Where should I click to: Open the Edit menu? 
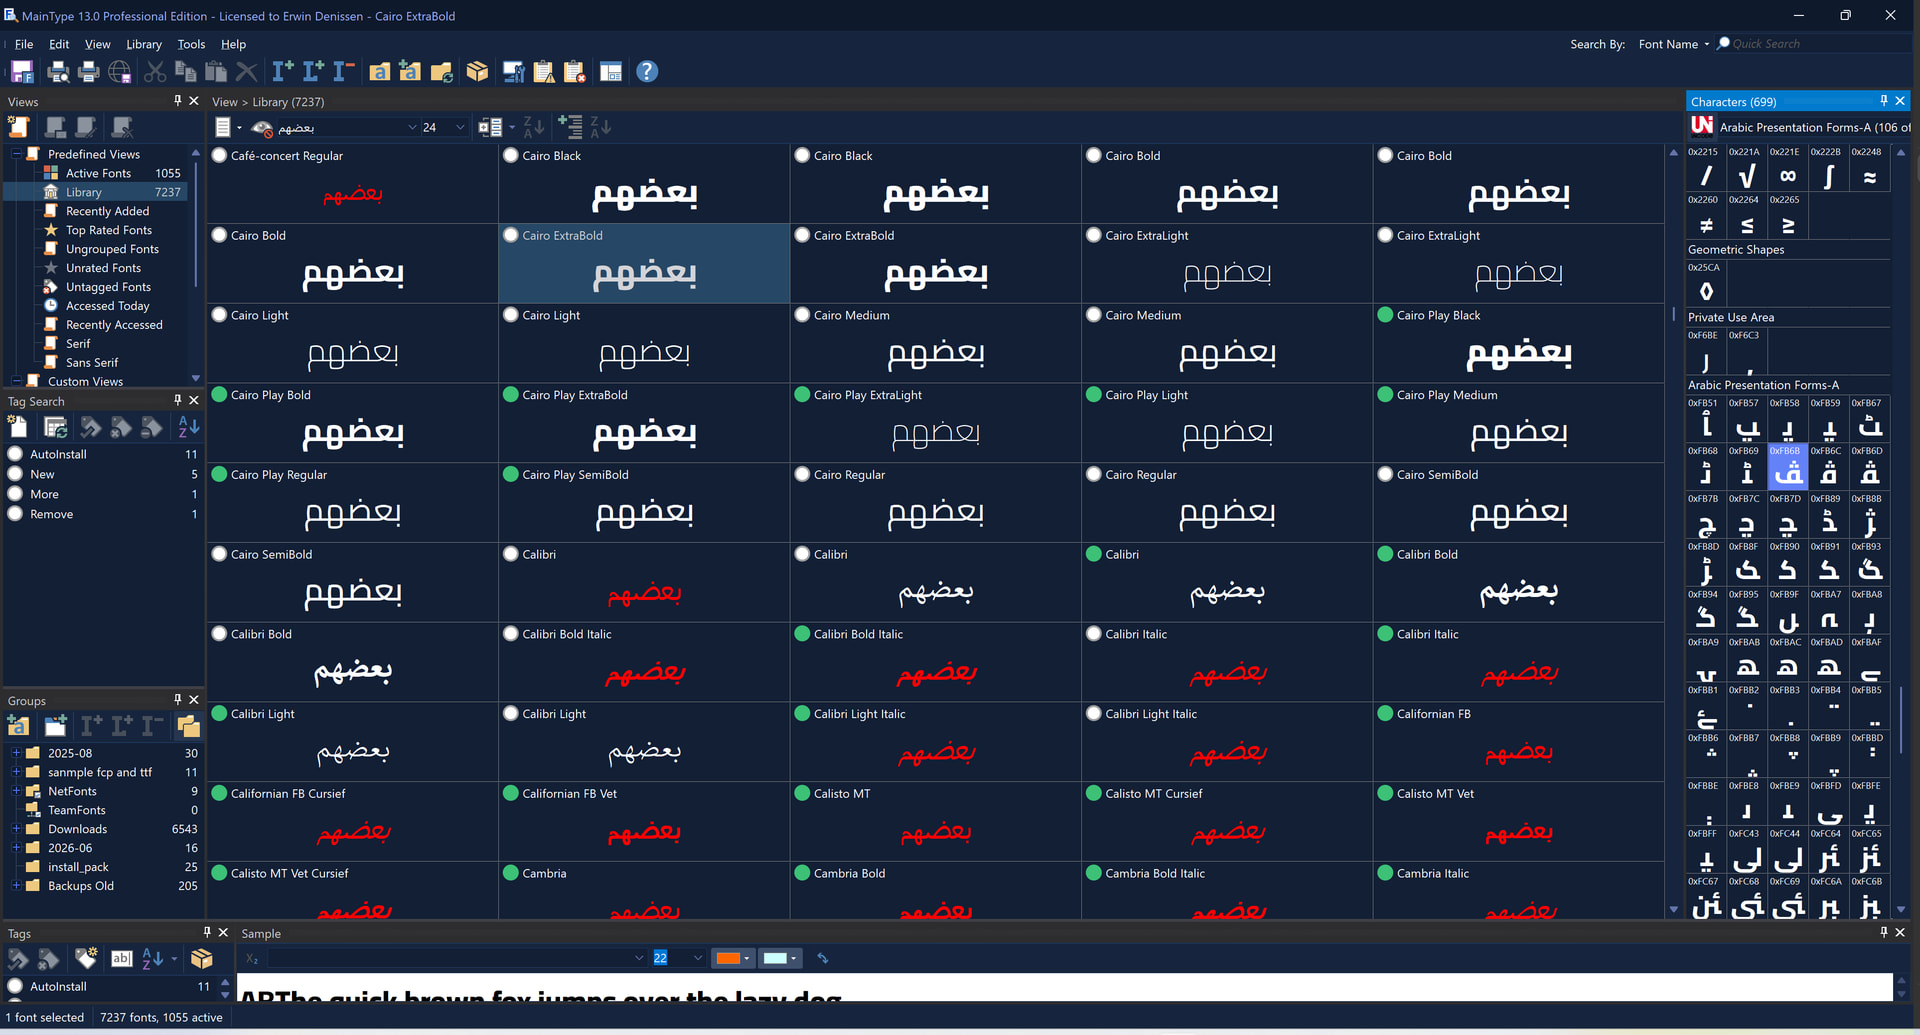pyautogui.click(x=59, y=44)
